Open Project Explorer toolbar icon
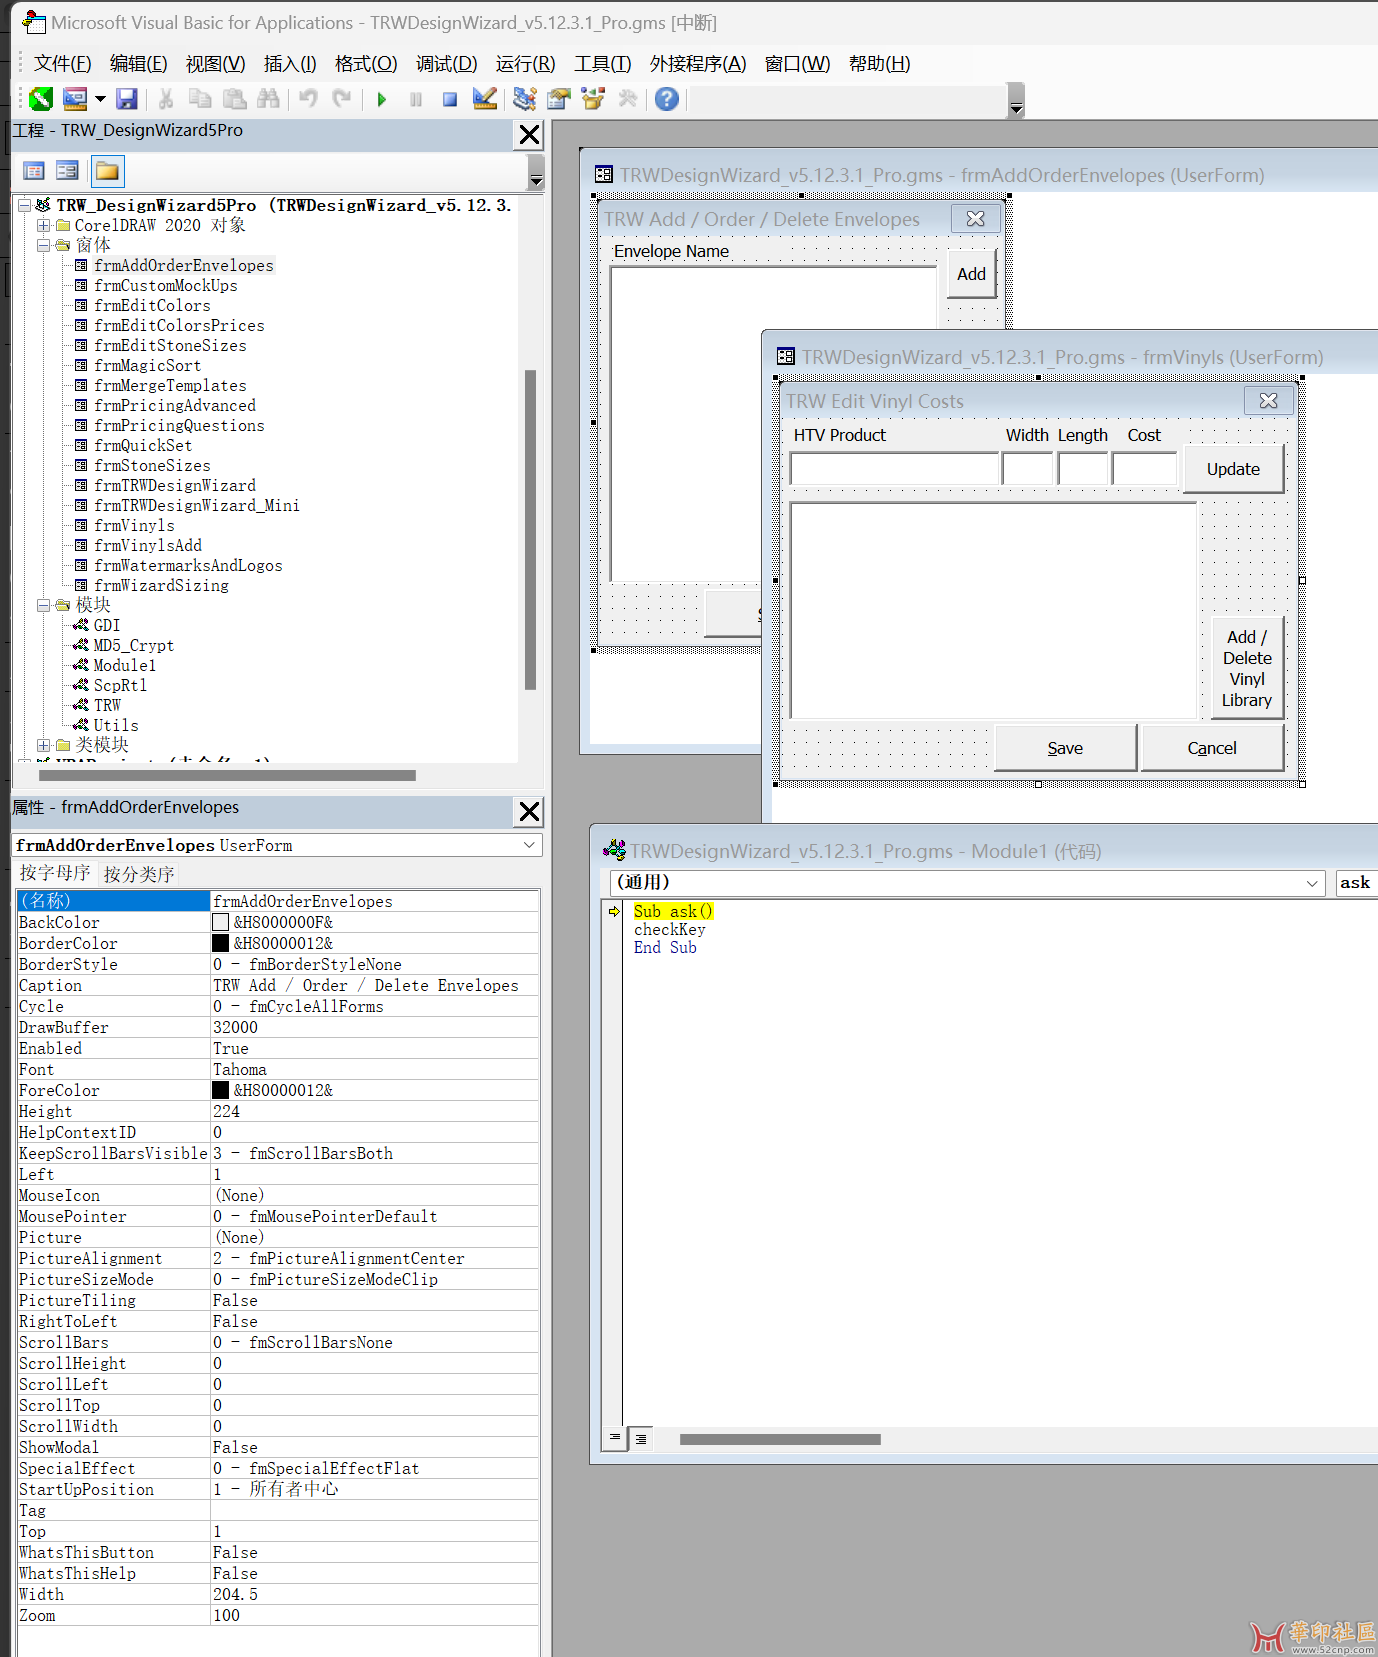 click(525, 99)
